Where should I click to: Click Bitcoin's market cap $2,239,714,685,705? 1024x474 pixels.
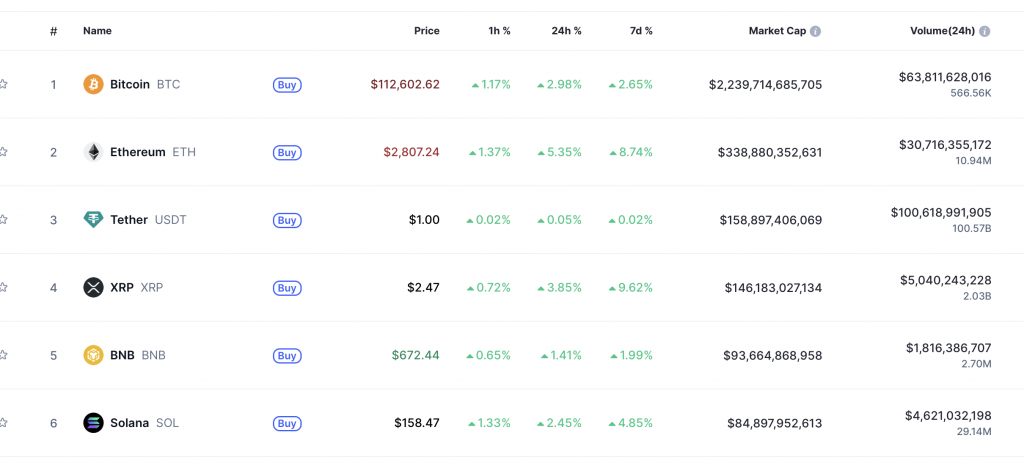tap(765, 85)
